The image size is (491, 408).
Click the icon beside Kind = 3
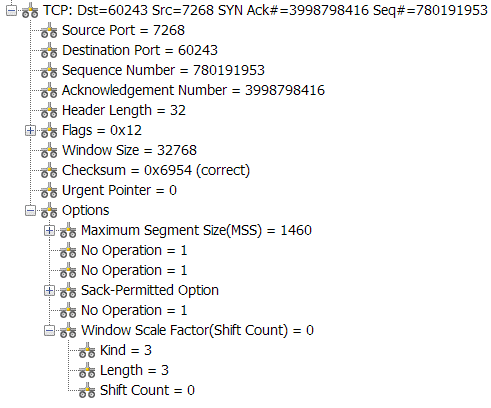pyautogui.click(x=87, y=351)
